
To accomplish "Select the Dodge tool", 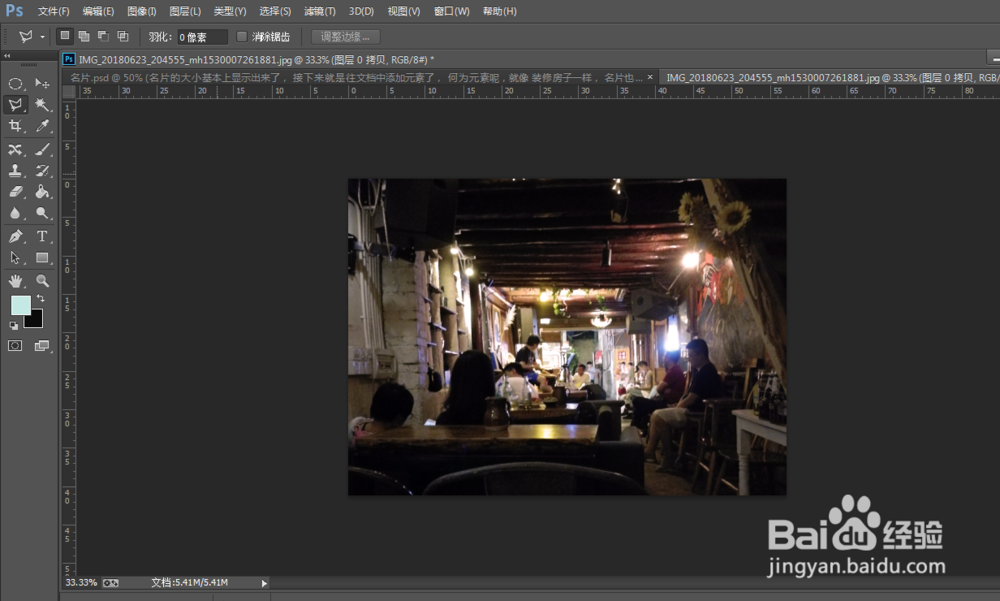I will tap(42, 213).
